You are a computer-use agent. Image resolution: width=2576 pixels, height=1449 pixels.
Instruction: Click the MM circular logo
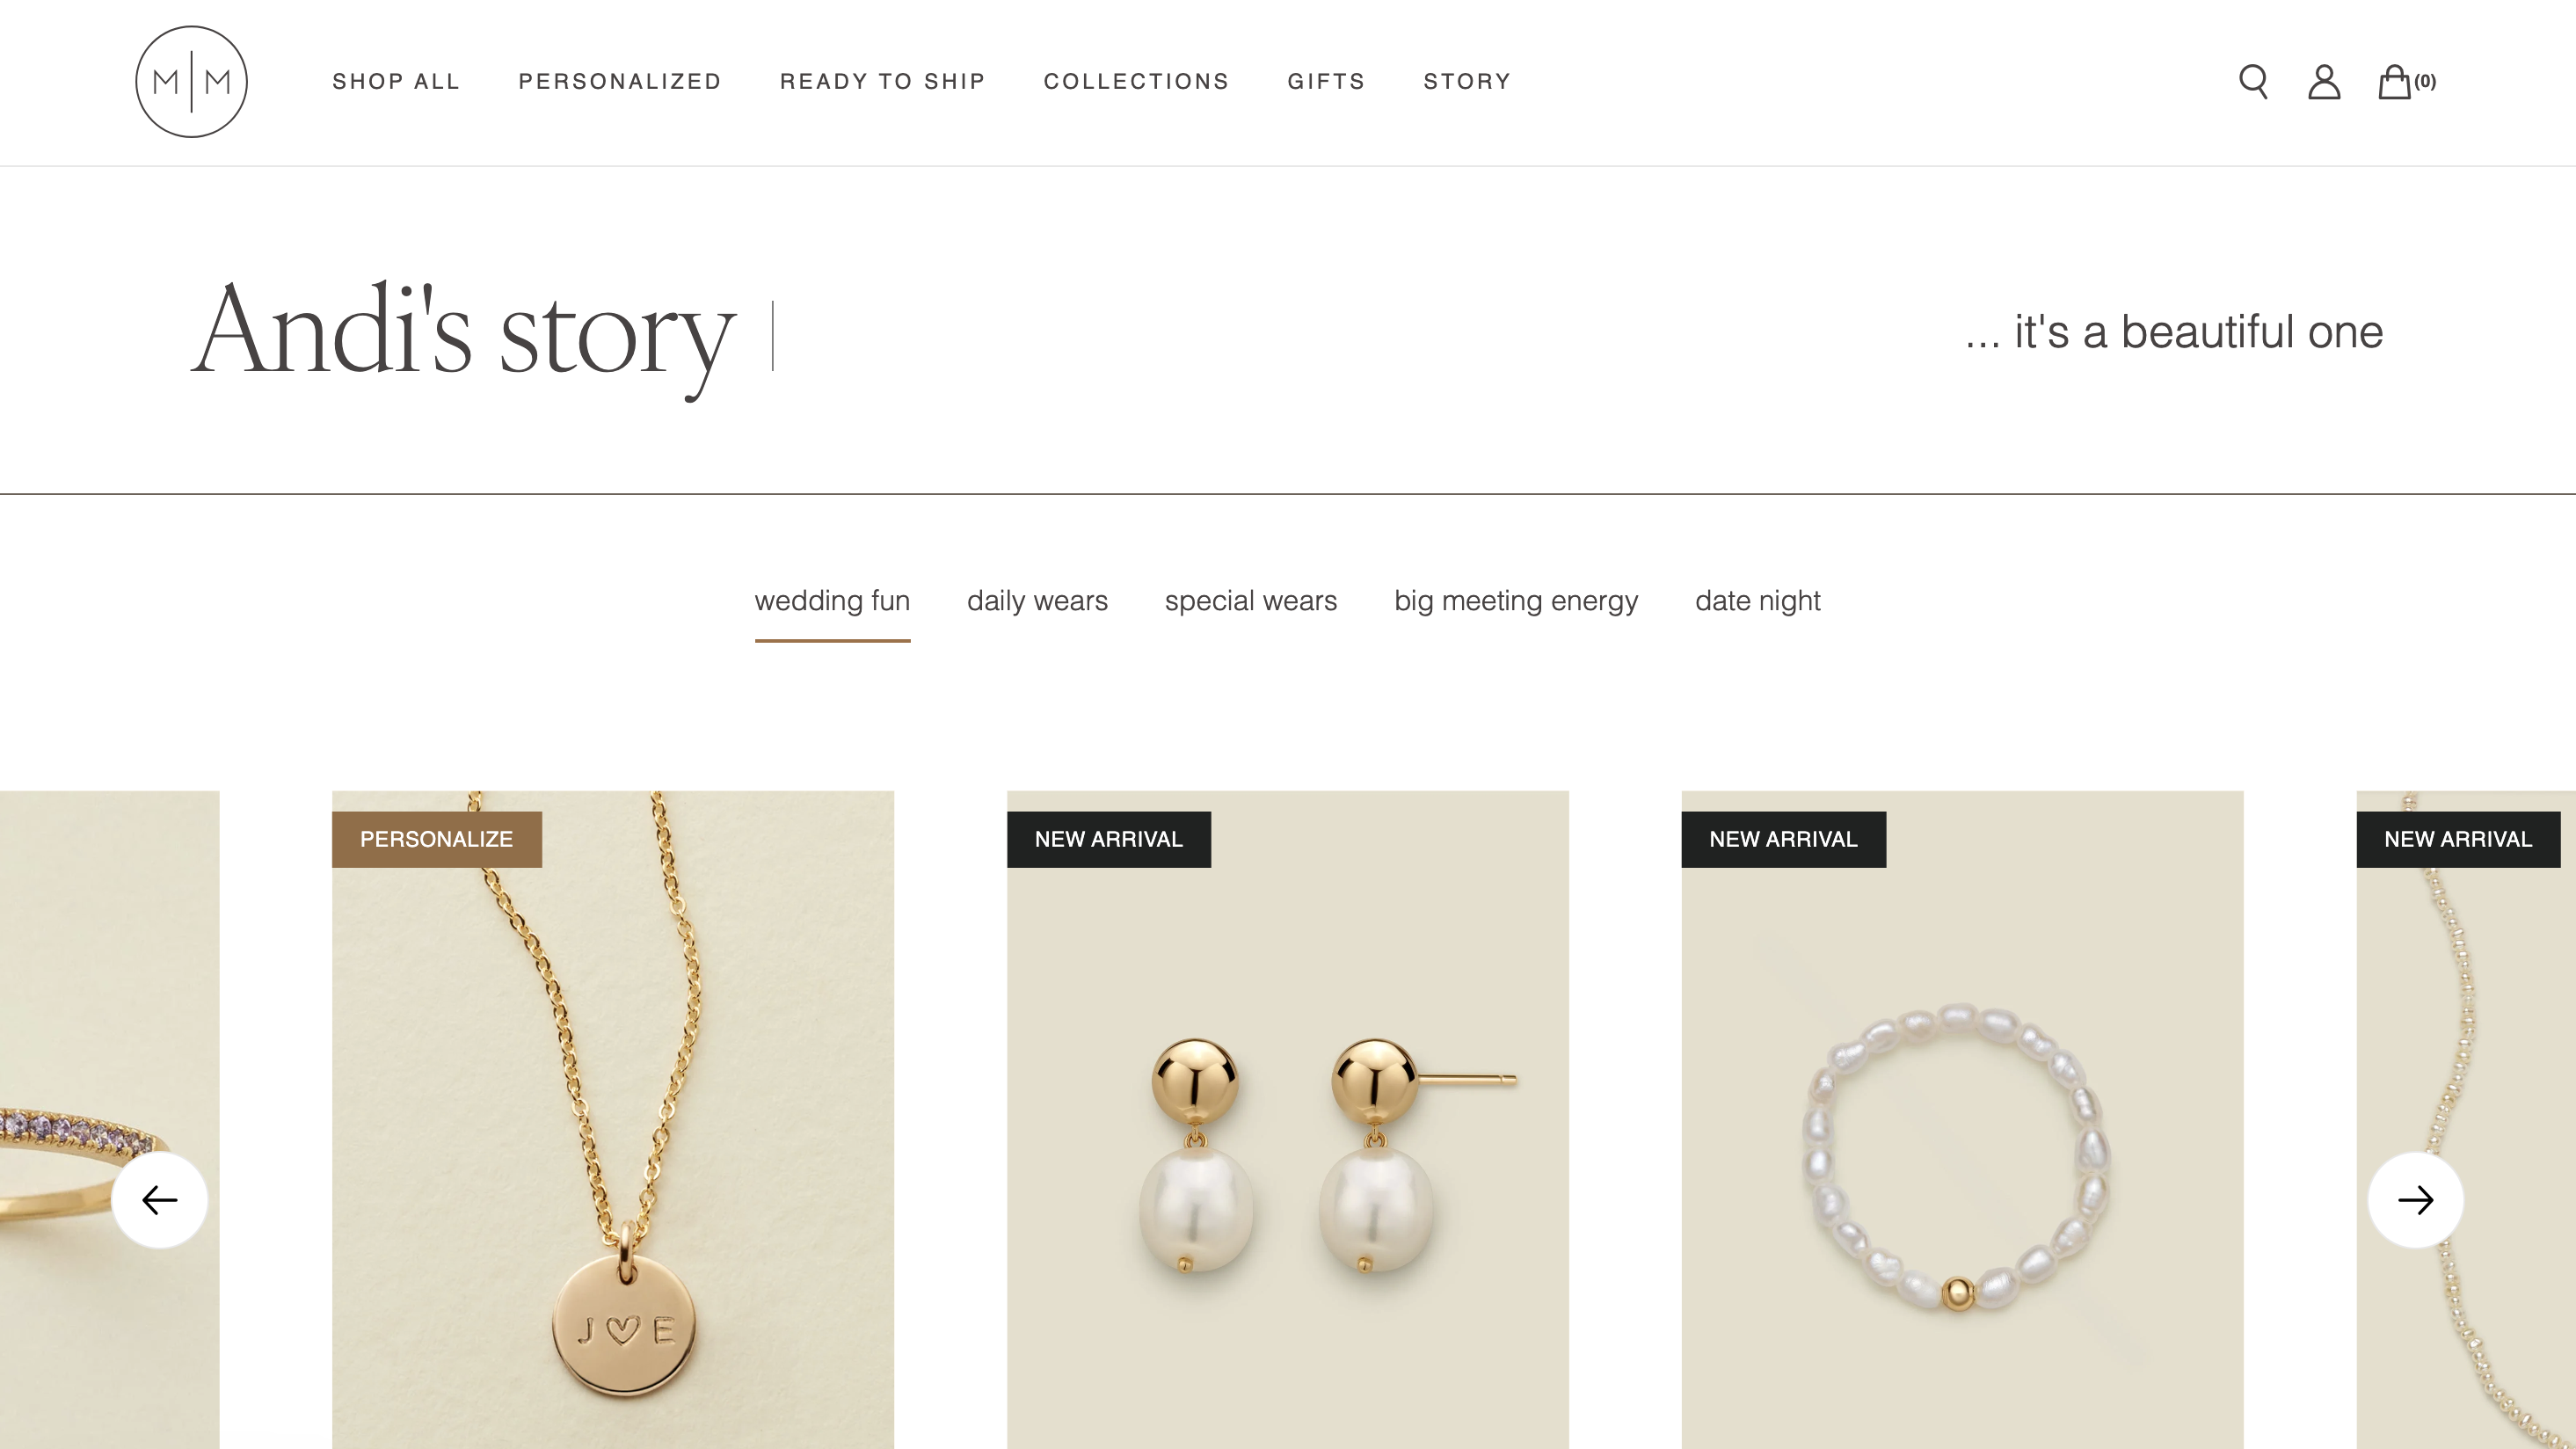point(191,82)
